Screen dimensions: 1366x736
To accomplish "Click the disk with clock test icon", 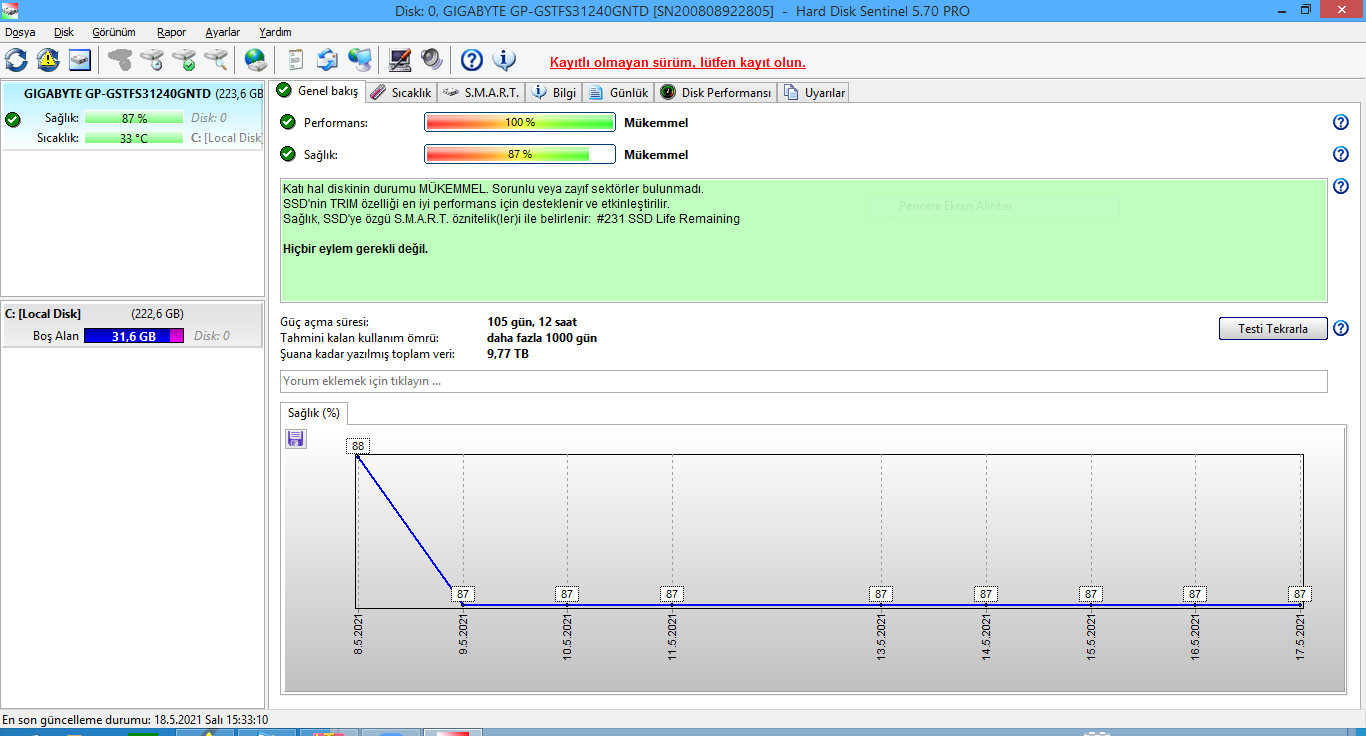I will (x=152, y=60).
